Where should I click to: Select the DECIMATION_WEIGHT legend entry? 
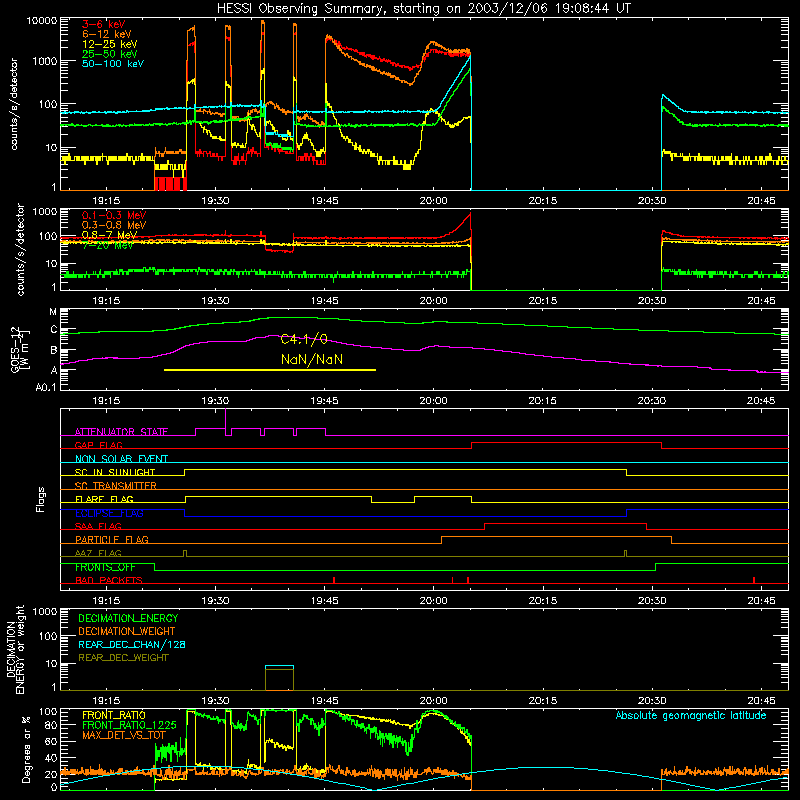[127, 631]
